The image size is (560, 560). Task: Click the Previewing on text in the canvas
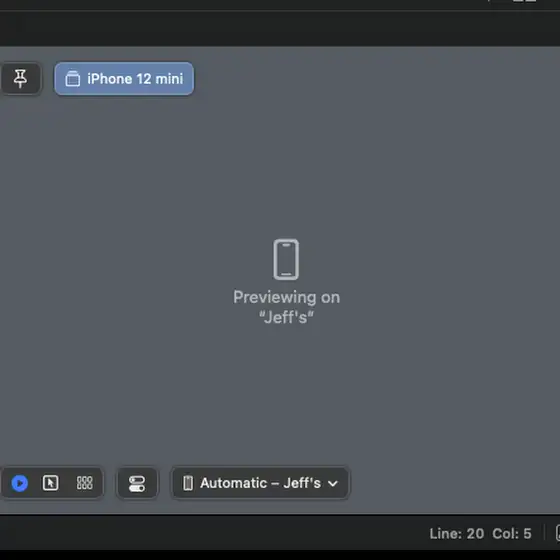pyautogui.click(x=286, y=298)
